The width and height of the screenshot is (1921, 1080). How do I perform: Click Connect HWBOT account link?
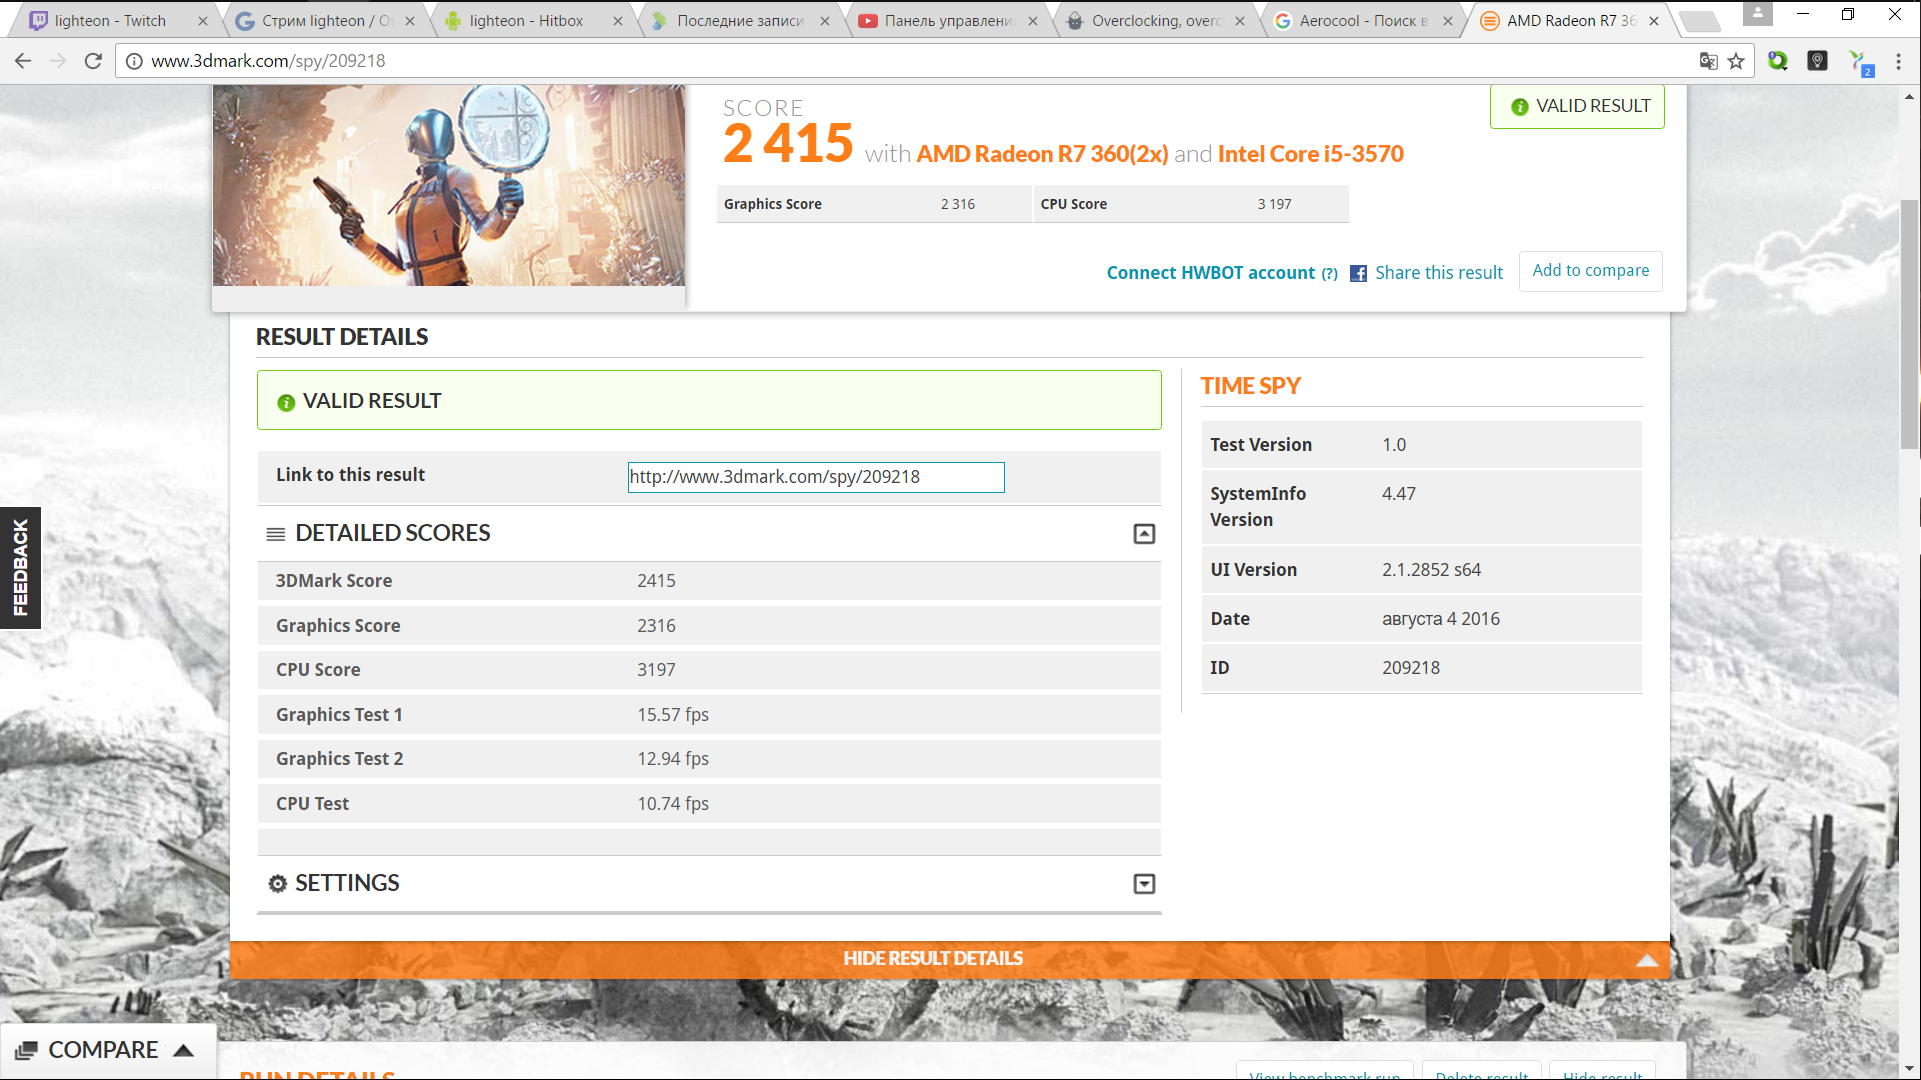(x=1210, y=273)
